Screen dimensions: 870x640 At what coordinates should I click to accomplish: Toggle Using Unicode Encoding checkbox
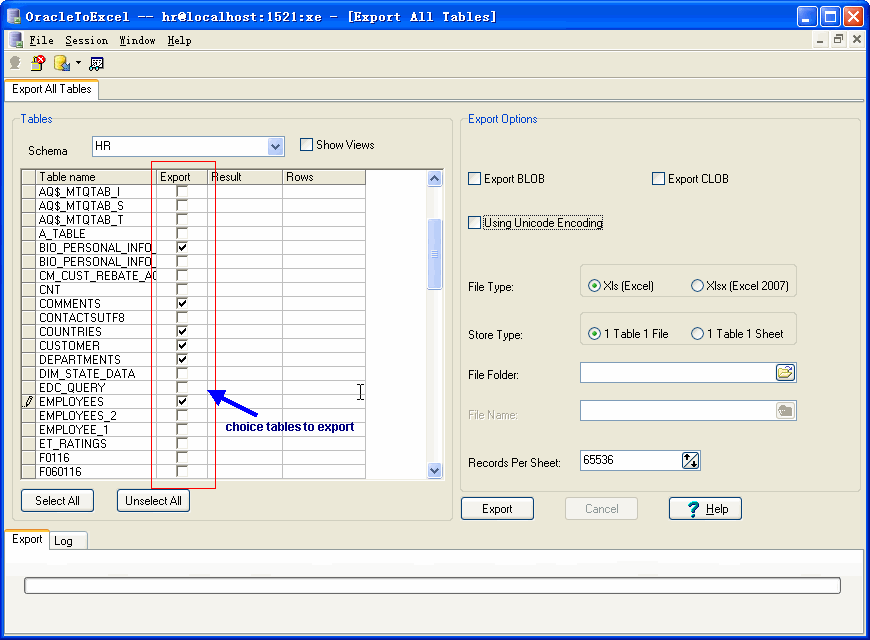[474, 223]
